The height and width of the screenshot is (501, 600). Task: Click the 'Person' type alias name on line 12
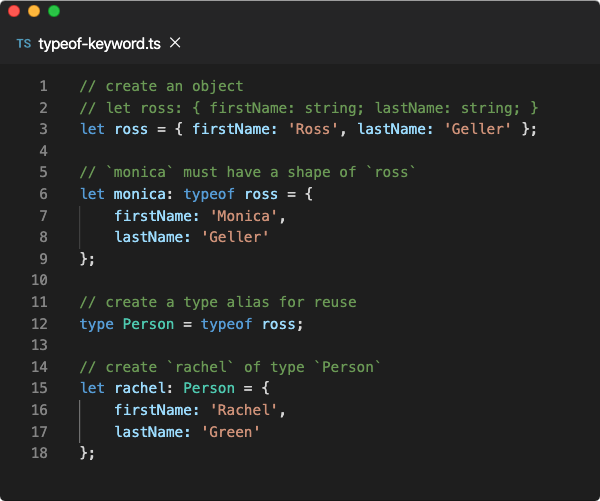pos(148,324)
